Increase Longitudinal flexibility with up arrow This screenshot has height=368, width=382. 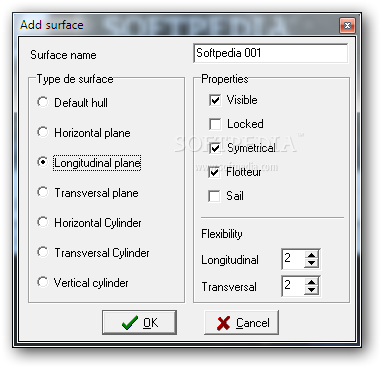(x=312, y=255)
